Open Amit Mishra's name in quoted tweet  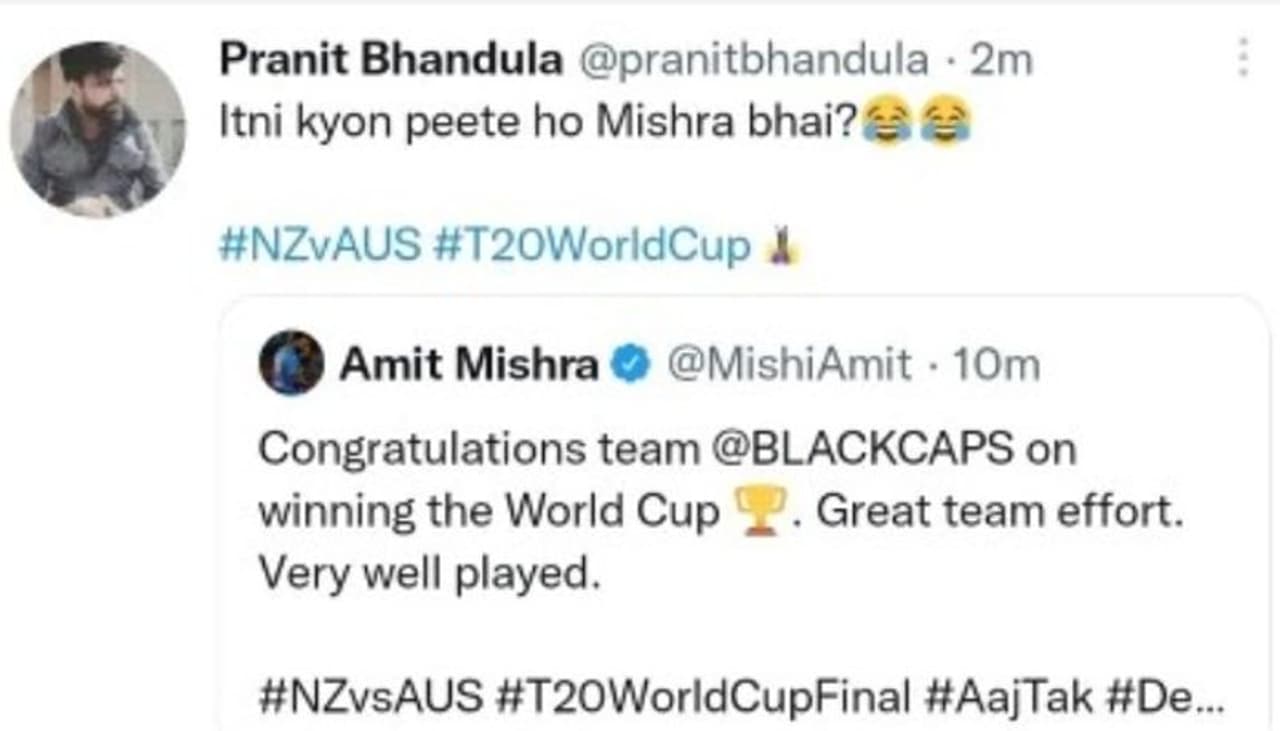pyautogui.click(x=468, y=366)
